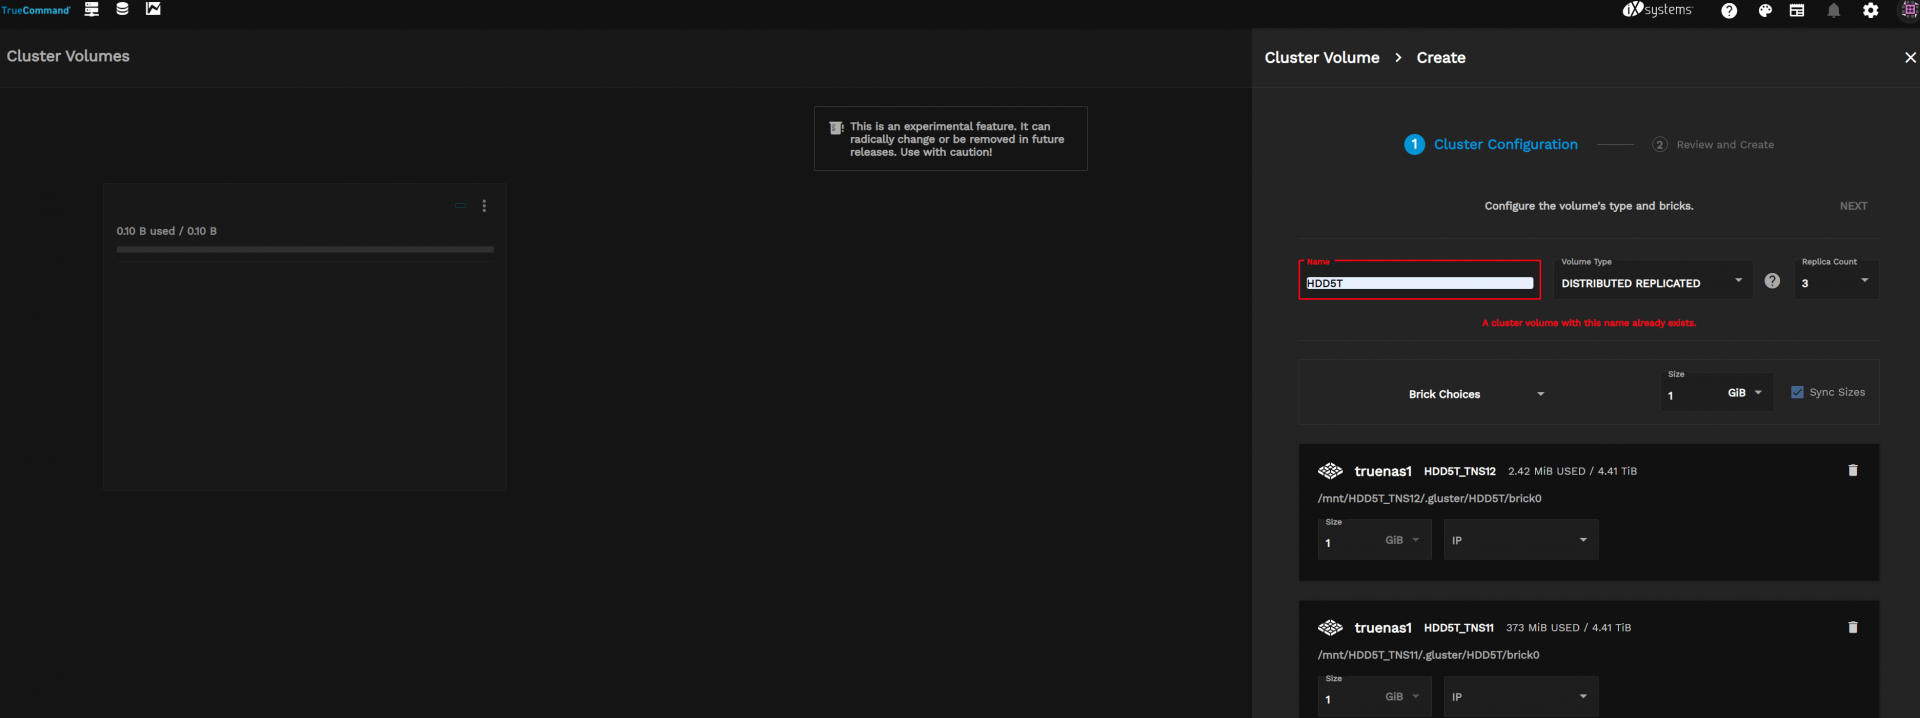This screenshot has width=1920, height=718.
Task: Click the experimental feature warning text
Action: click(957, 139)
